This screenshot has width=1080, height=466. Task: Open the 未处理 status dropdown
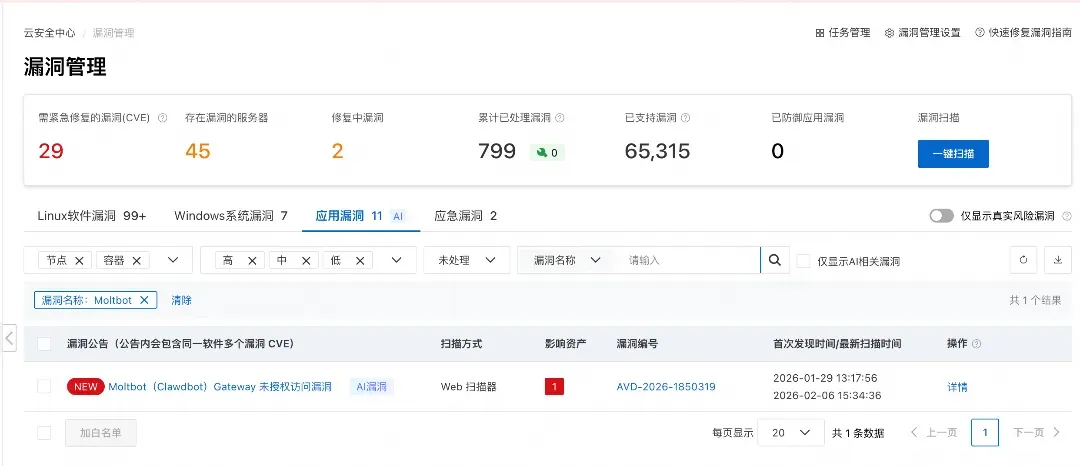pos(467,260)
